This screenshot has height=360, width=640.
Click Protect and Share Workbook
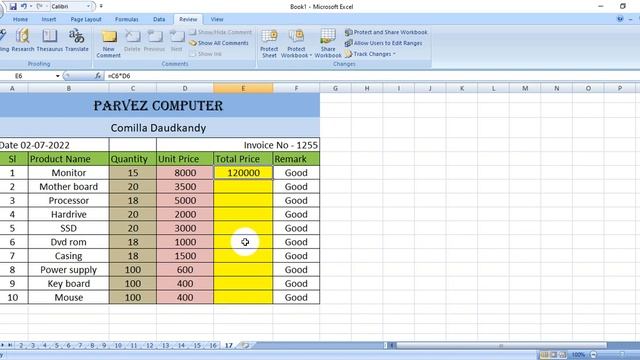(386, 32)
